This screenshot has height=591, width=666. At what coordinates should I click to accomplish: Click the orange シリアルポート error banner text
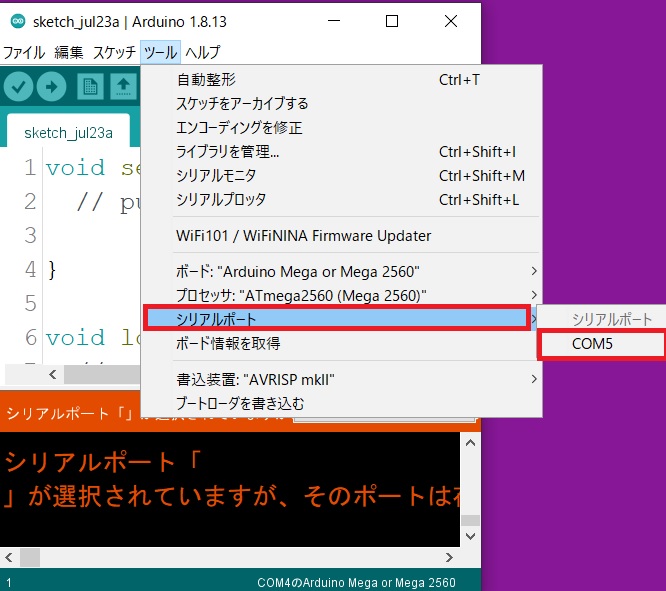pos(70,413)
